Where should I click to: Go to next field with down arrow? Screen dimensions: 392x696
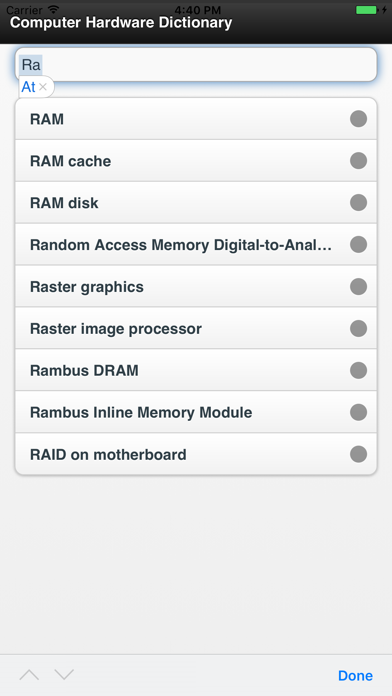pyautogui.click(x=64, y=675)
